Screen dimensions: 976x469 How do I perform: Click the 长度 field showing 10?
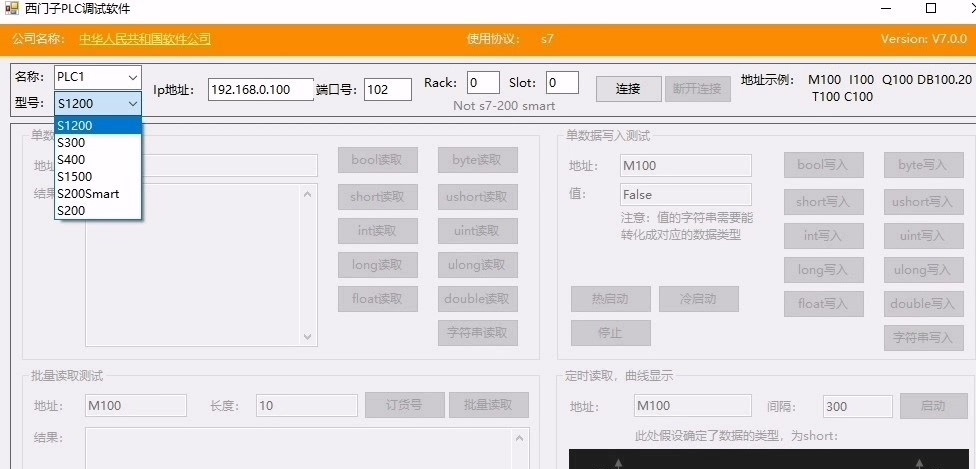pyautogui.click(x=306, y=405)
